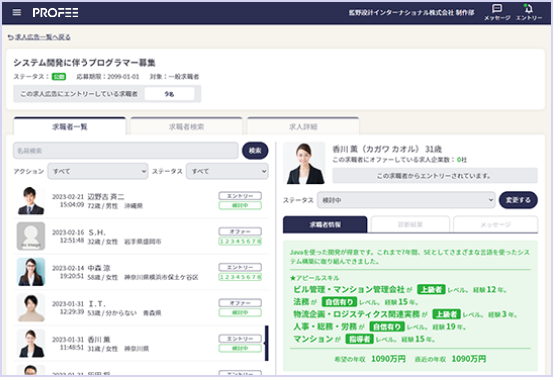Click the システム開発に伴うプログラマー募集 title
Screen dimensions: 553x377
[x=84, y=63]
